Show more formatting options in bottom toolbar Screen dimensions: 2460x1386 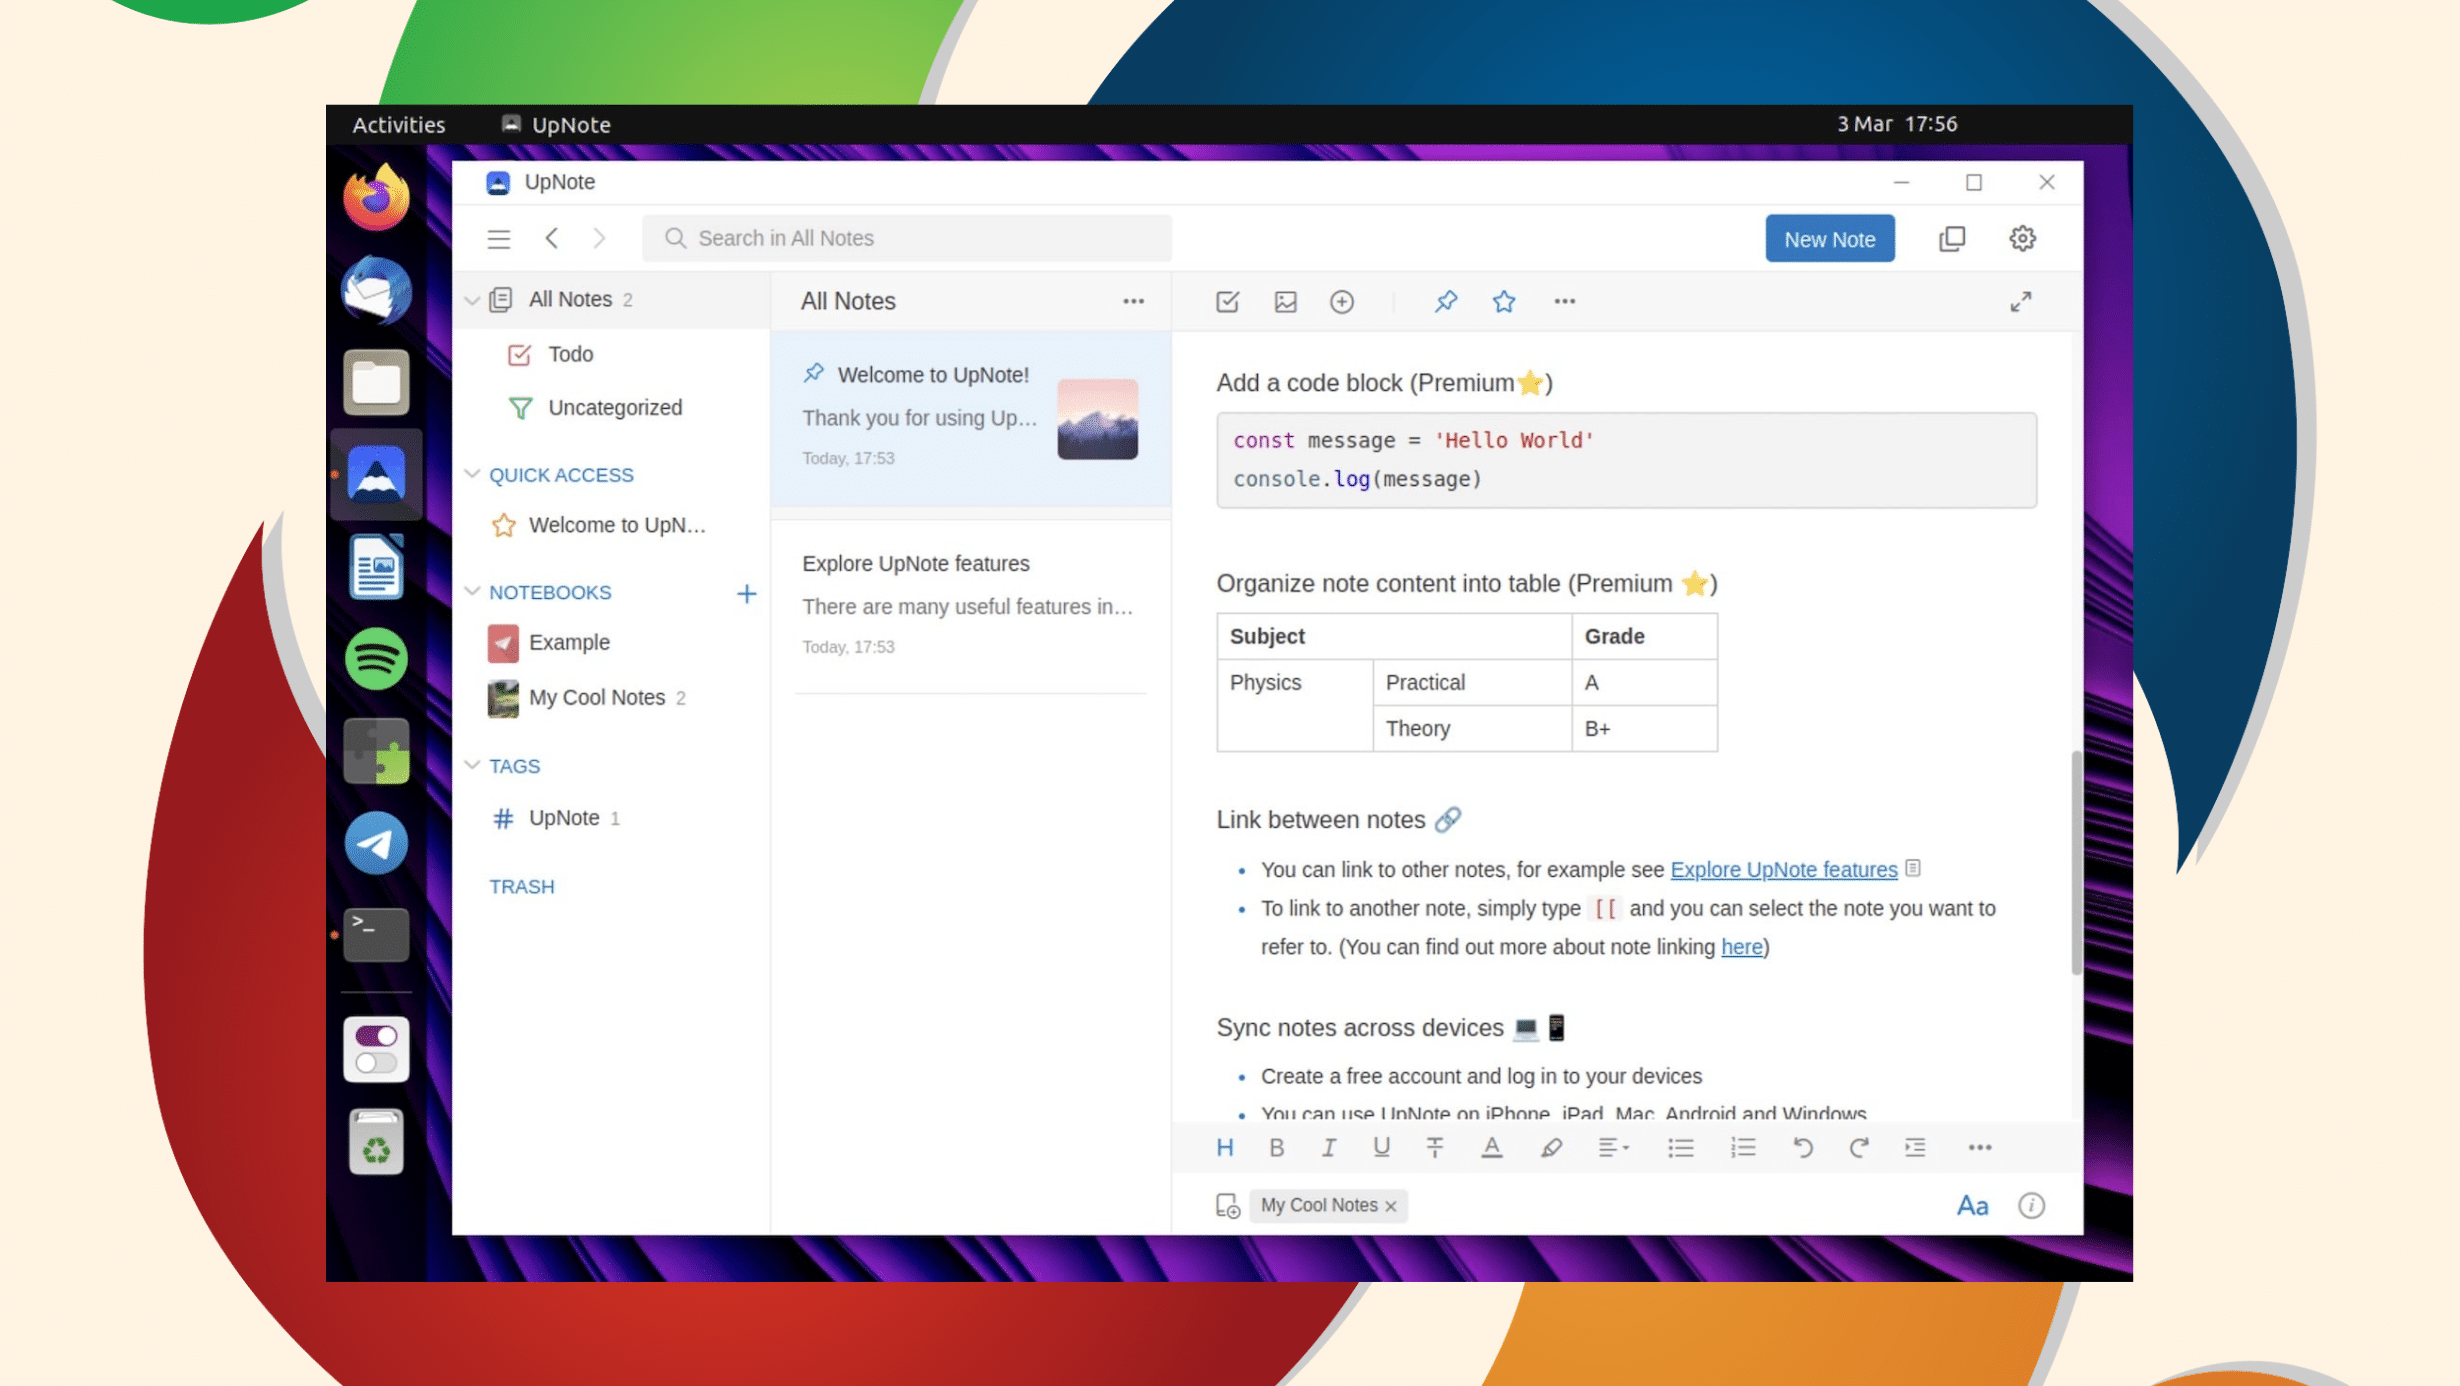click(1979, 1147)
